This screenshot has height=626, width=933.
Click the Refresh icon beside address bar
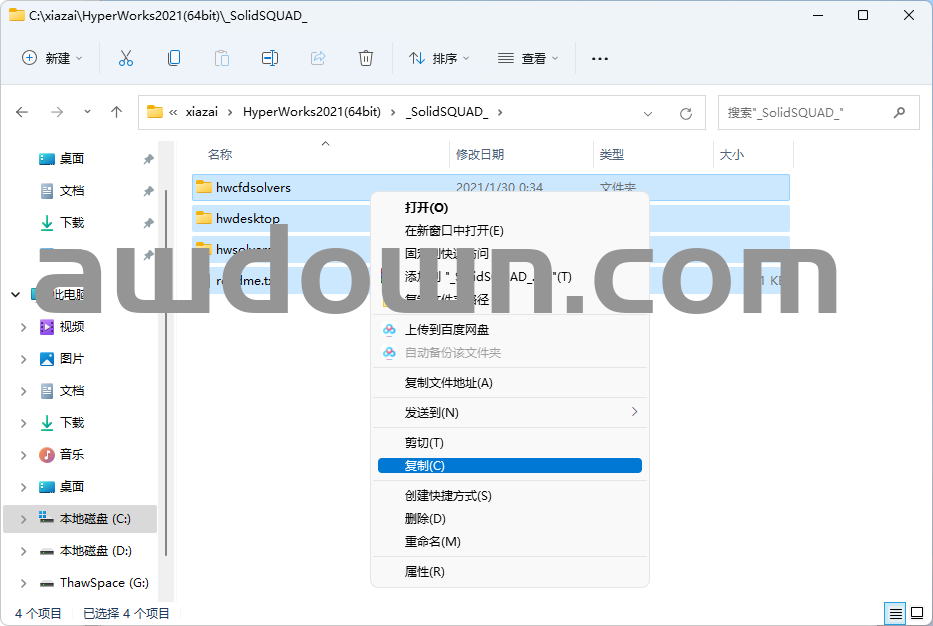pos(686,113)
